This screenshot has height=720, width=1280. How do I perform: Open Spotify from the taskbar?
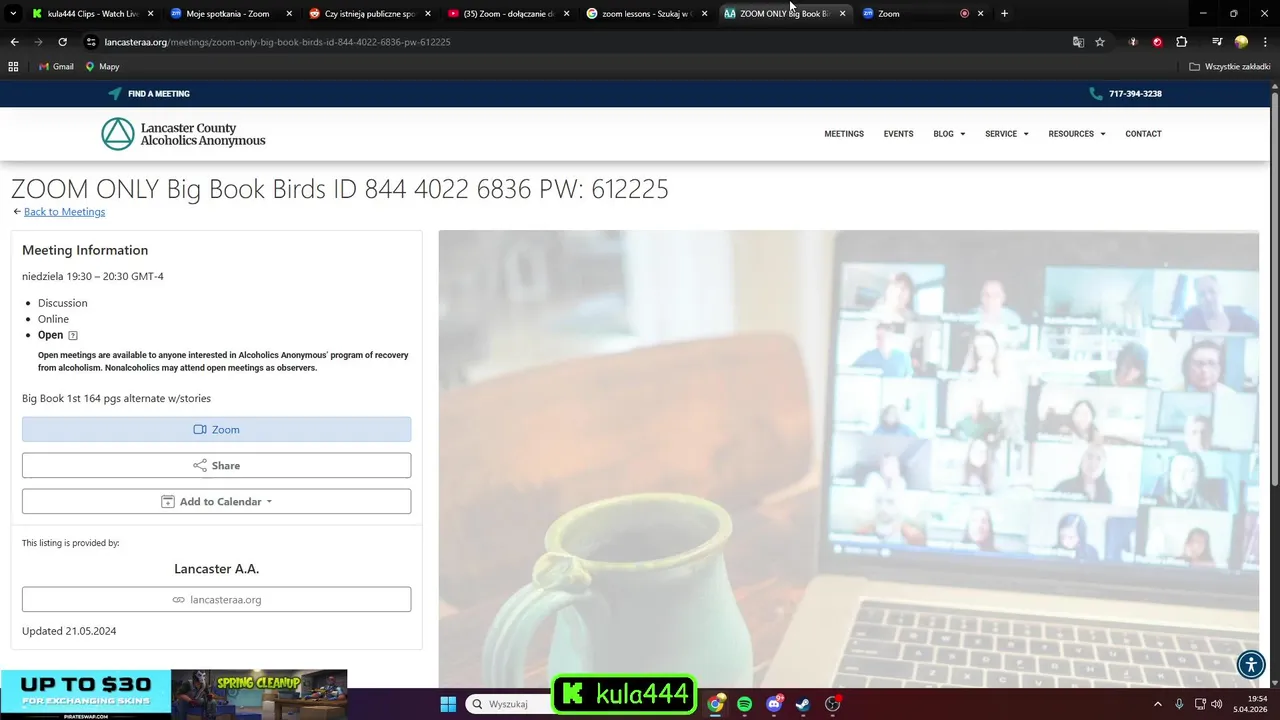coord(745,704)
